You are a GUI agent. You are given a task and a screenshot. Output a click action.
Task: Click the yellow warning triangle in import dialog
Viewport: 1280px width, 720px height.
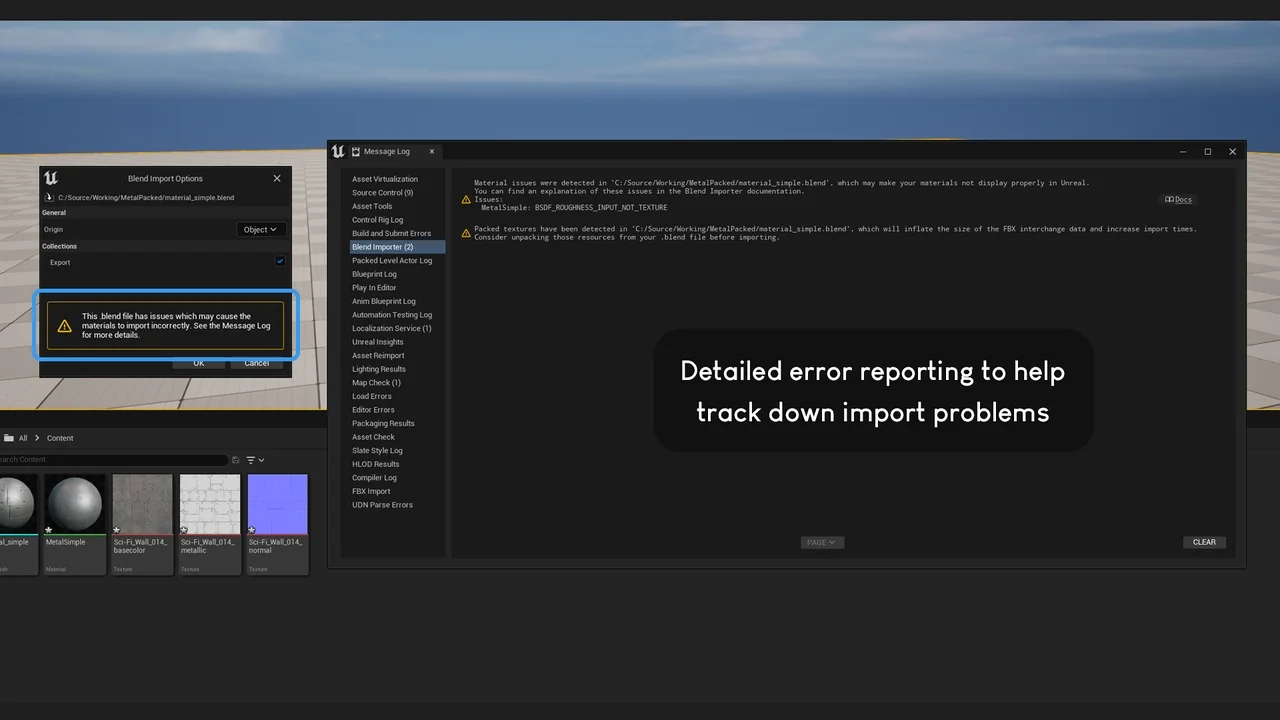(64, 326)
